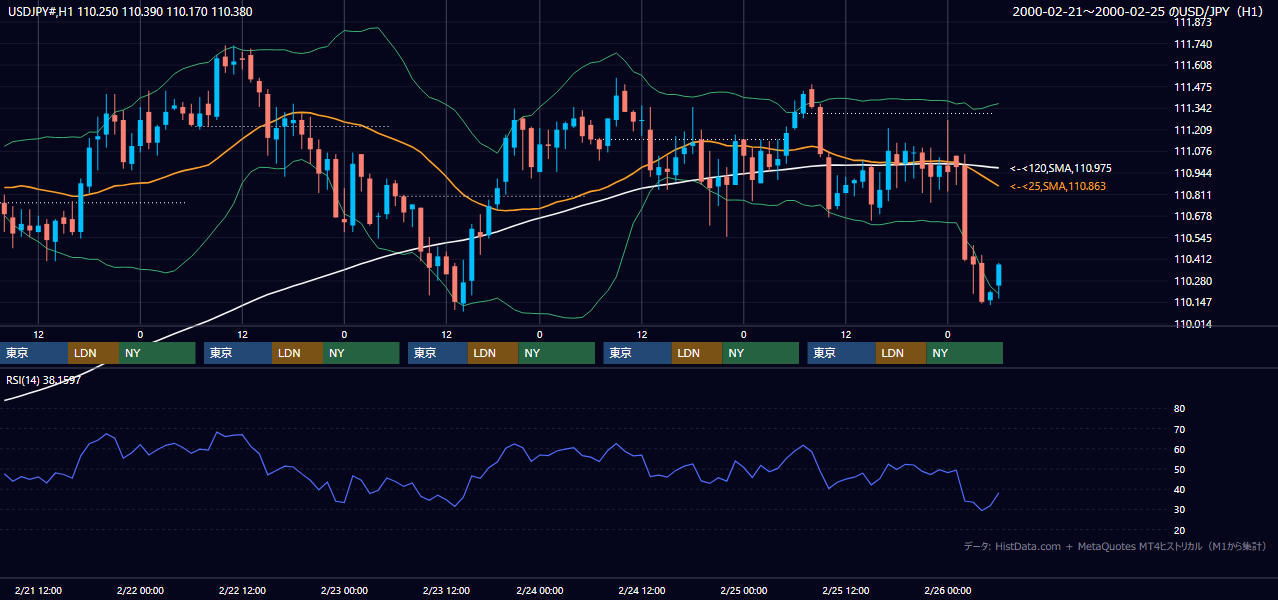The width and height of the screenshot is (1278, 600).
Task: Click price axis value 111.475
Action: (1192, 87)
